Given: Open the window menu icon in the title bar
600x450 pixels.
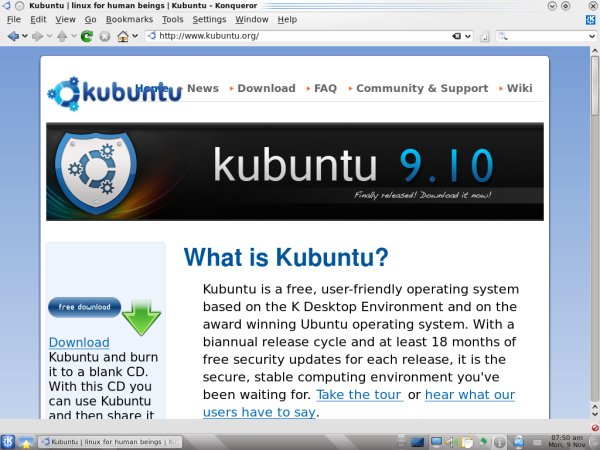Looking at the screenshot, I should point(6,5).
